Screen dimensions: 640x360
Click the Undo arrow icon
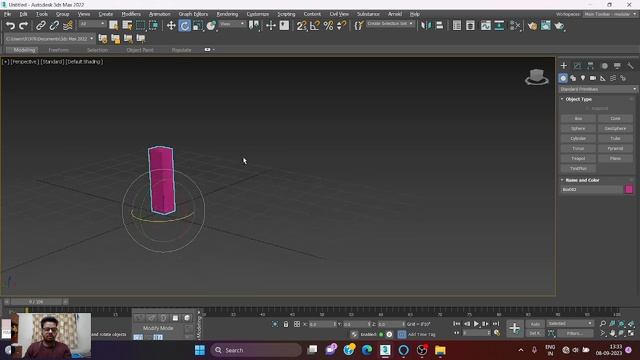10,26
